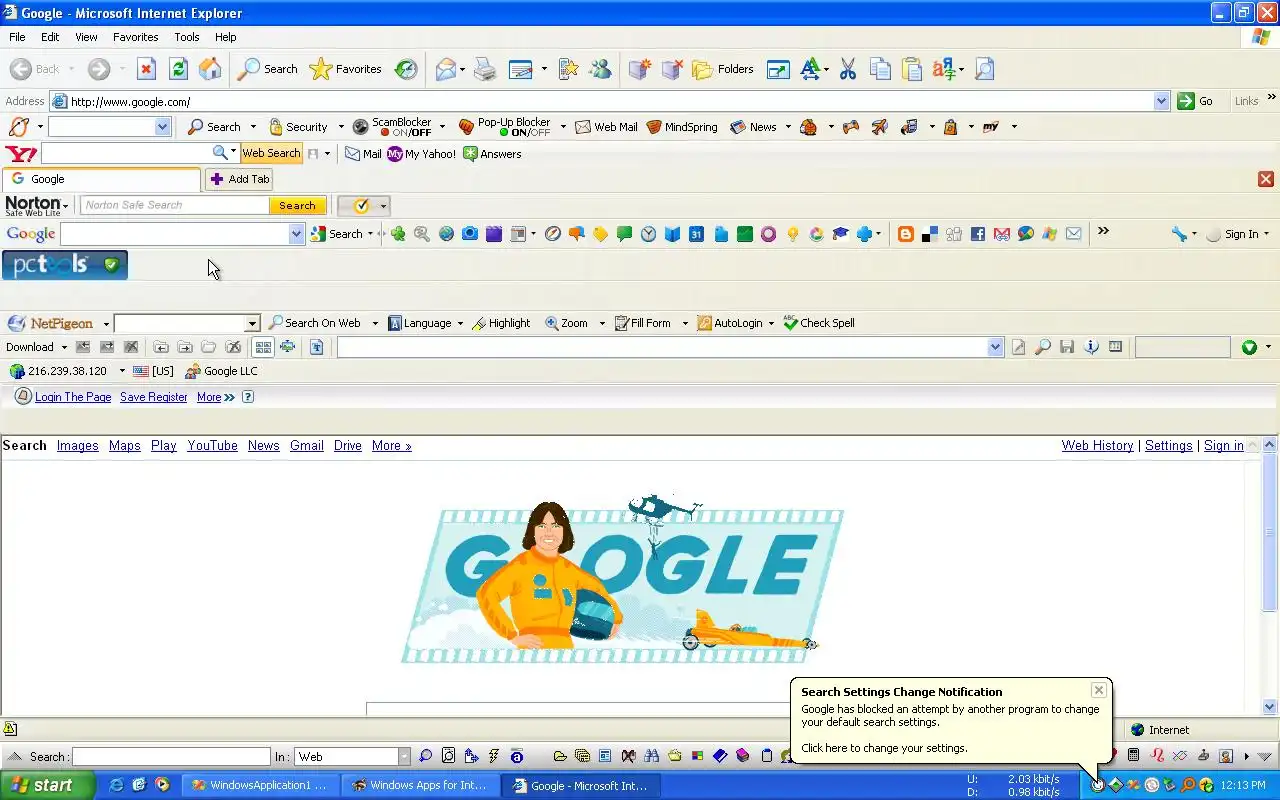The image size is (1280, 800).
Task: Click the Facebook icon in Google toolbar
Action: coord(978,234)
